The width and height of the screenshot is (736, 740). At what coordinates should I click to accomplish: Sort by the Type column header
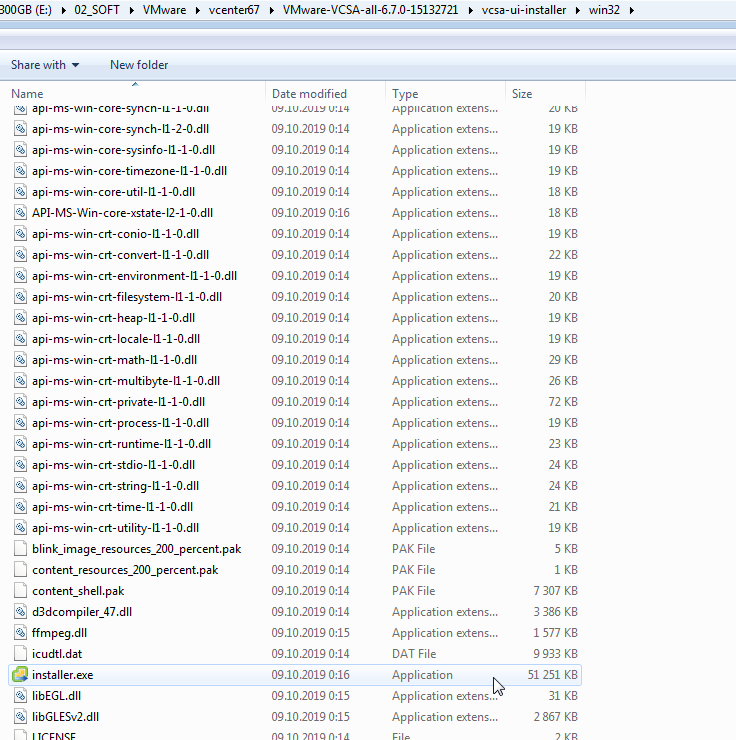point(405,94)
